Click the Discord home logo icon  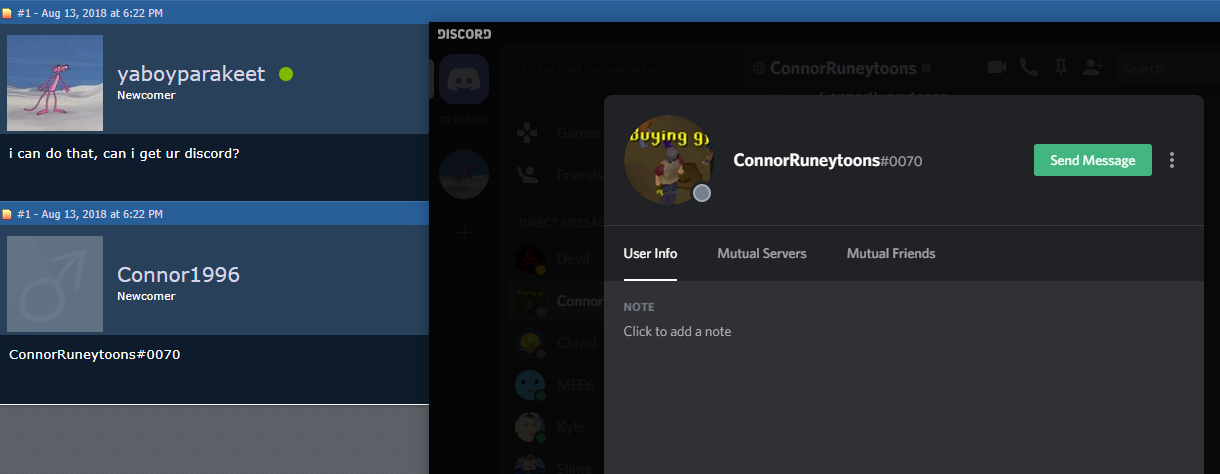pyautogui.click(x=464, y=78)
